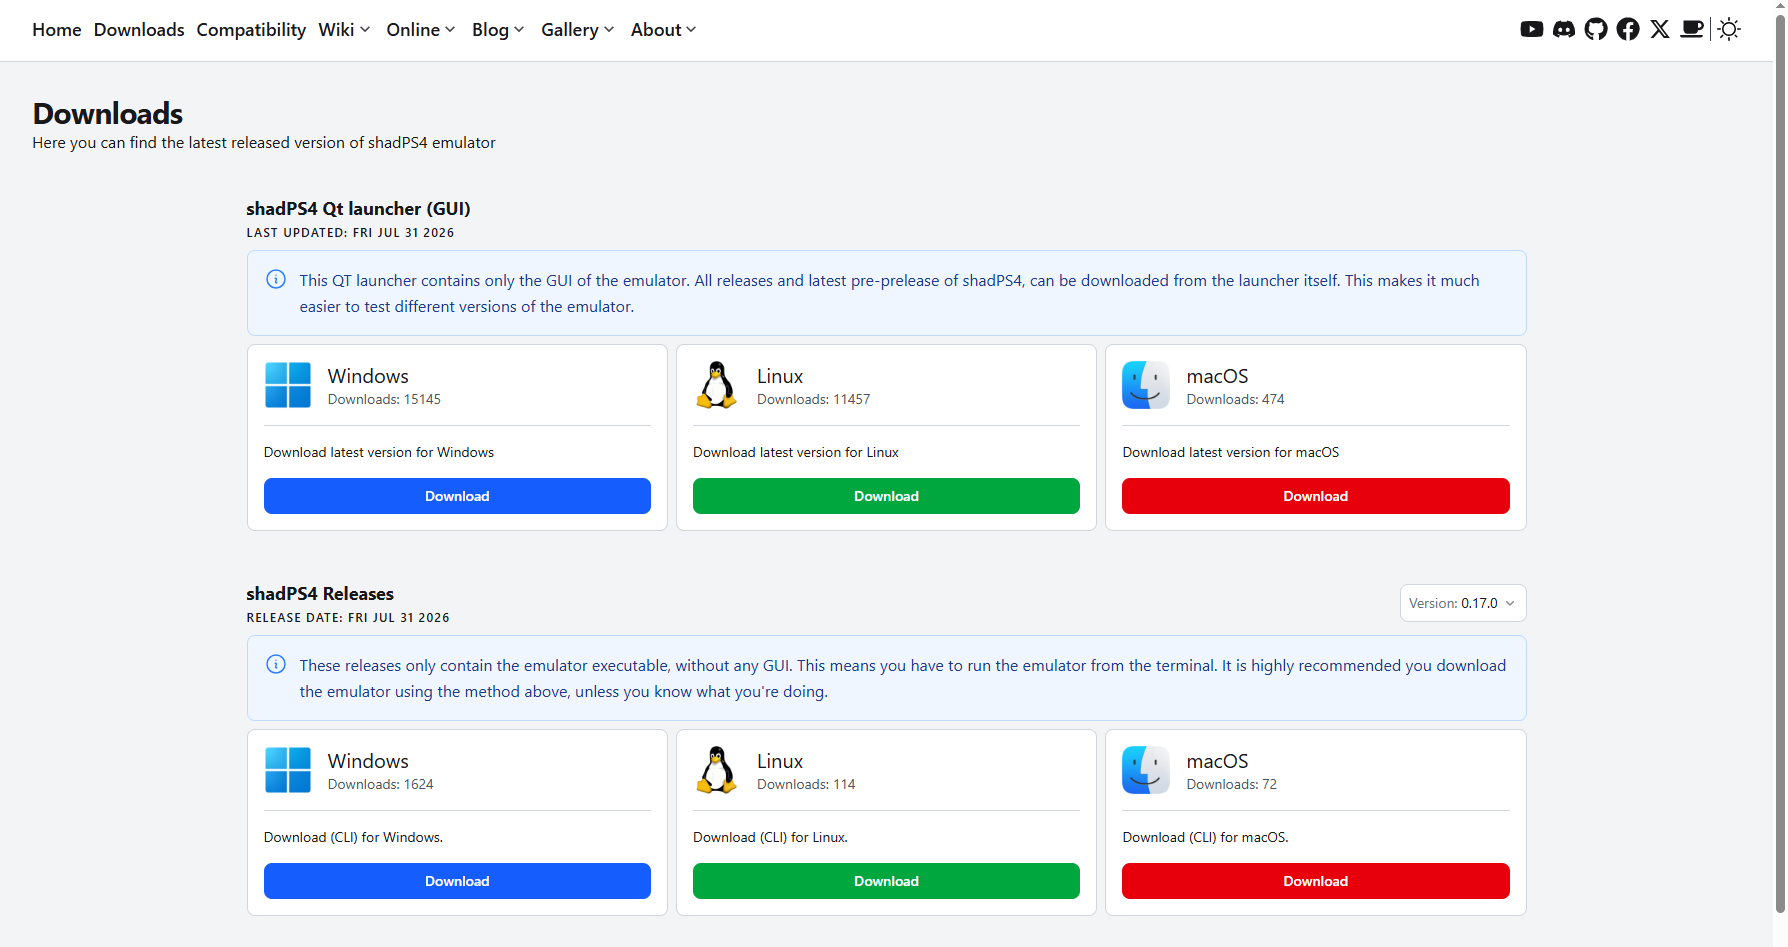Click the macOS Finder icon in the Qt launcher section
Screen dimensions: 1788x947
pos(1146,385)
